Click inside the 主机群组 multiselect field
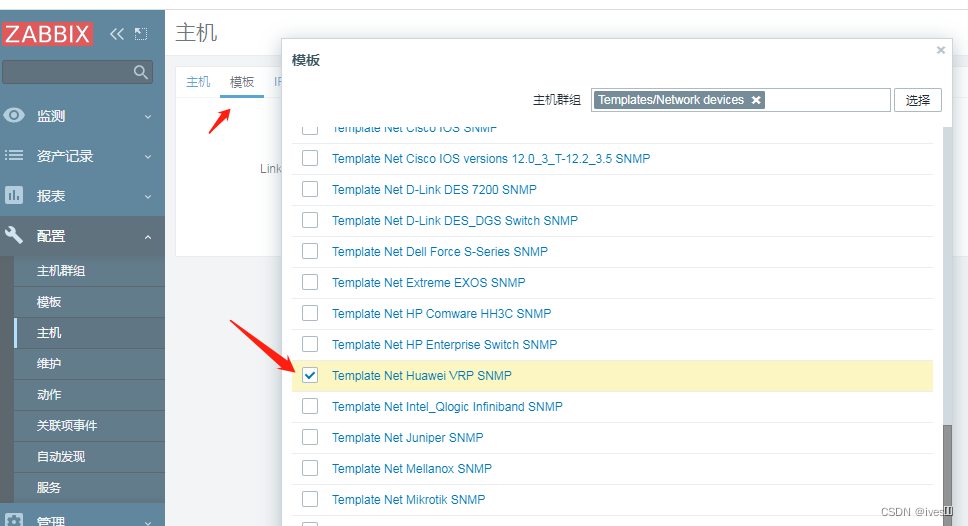 (x=741, y=100)
